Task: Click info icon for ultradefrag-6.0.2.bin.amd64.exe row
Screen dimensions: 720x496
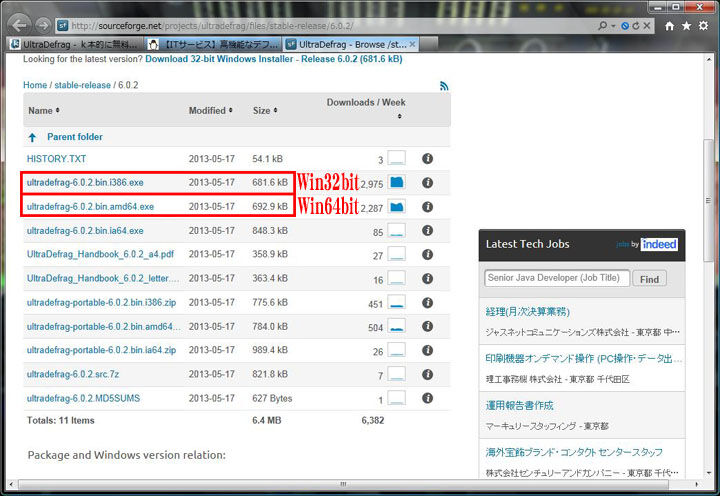Action: pyautogui.click(x=428, y=207)
